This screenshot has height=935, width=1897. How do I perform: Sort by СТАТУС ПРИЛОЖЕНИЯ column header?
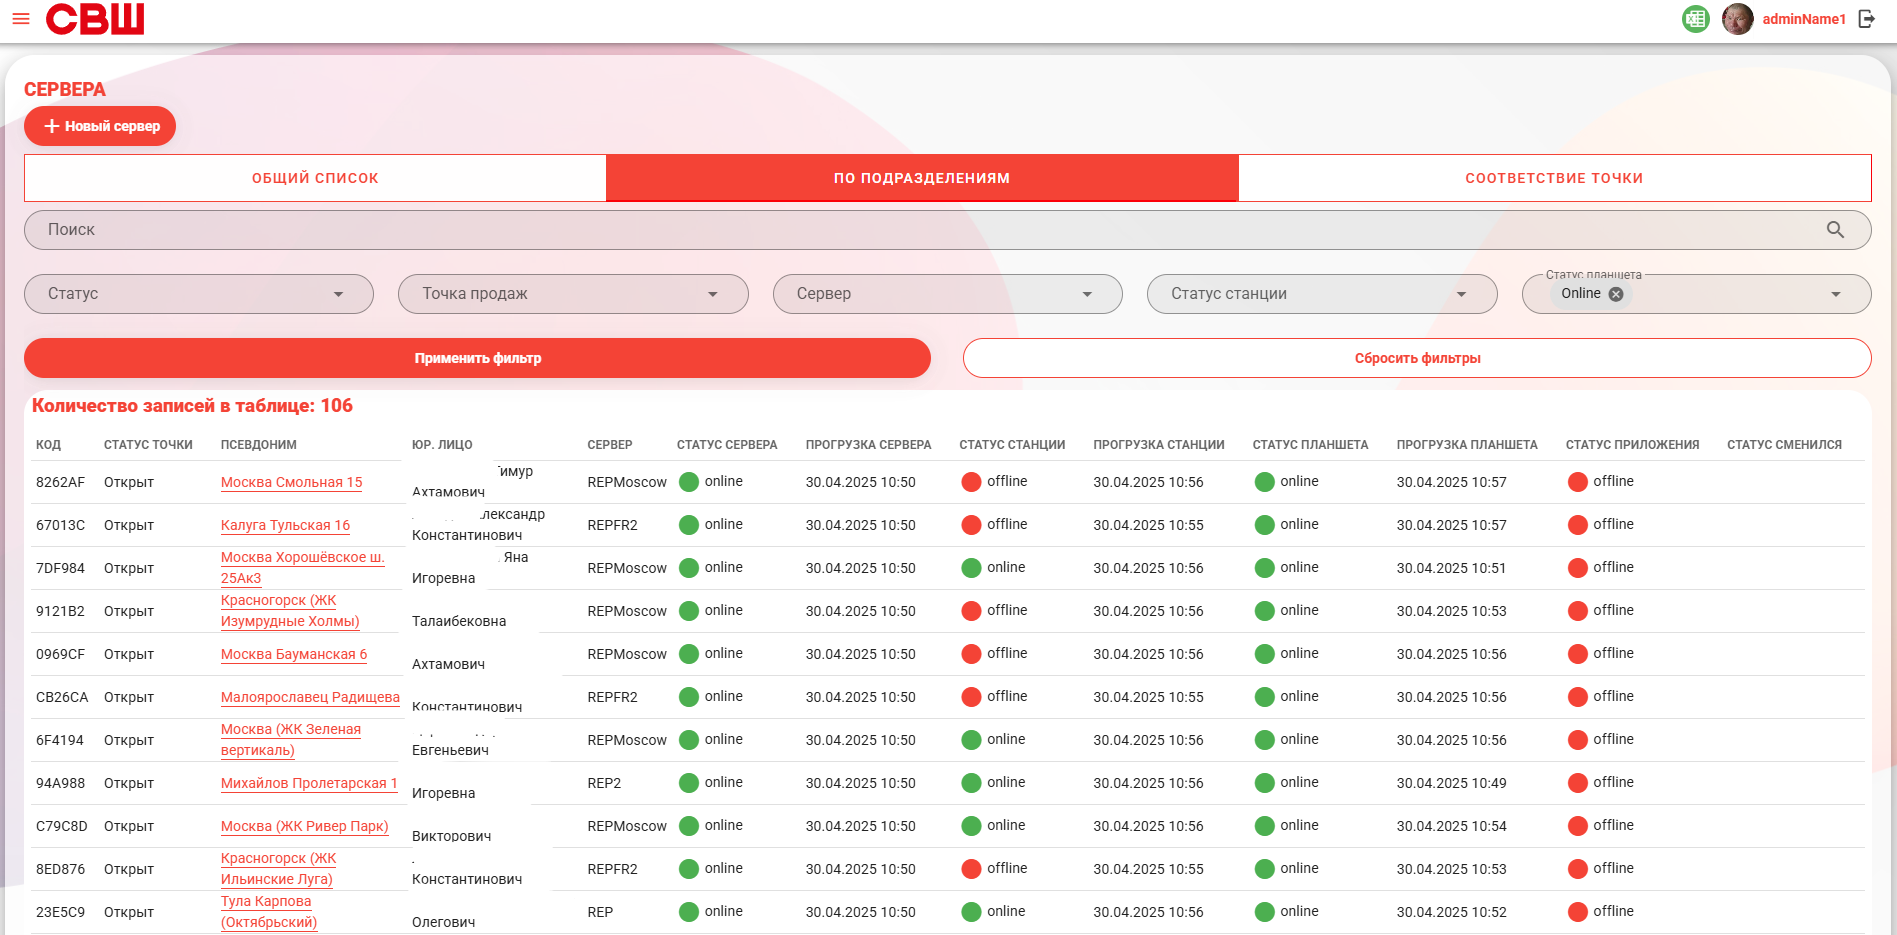(1633, 445)
